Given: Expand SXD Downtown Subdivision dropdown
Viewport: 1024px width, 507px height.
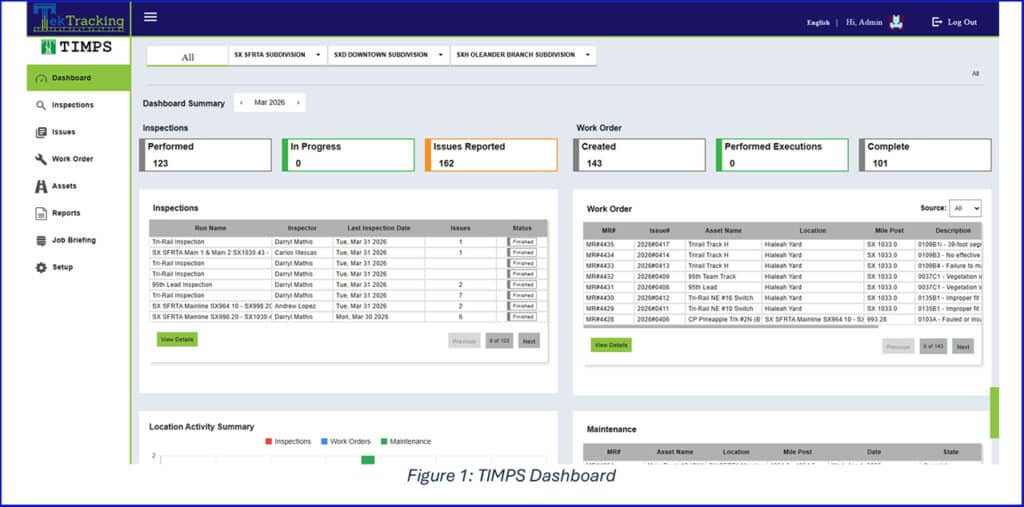Looking at the screenshot, I should coord(389,55).
